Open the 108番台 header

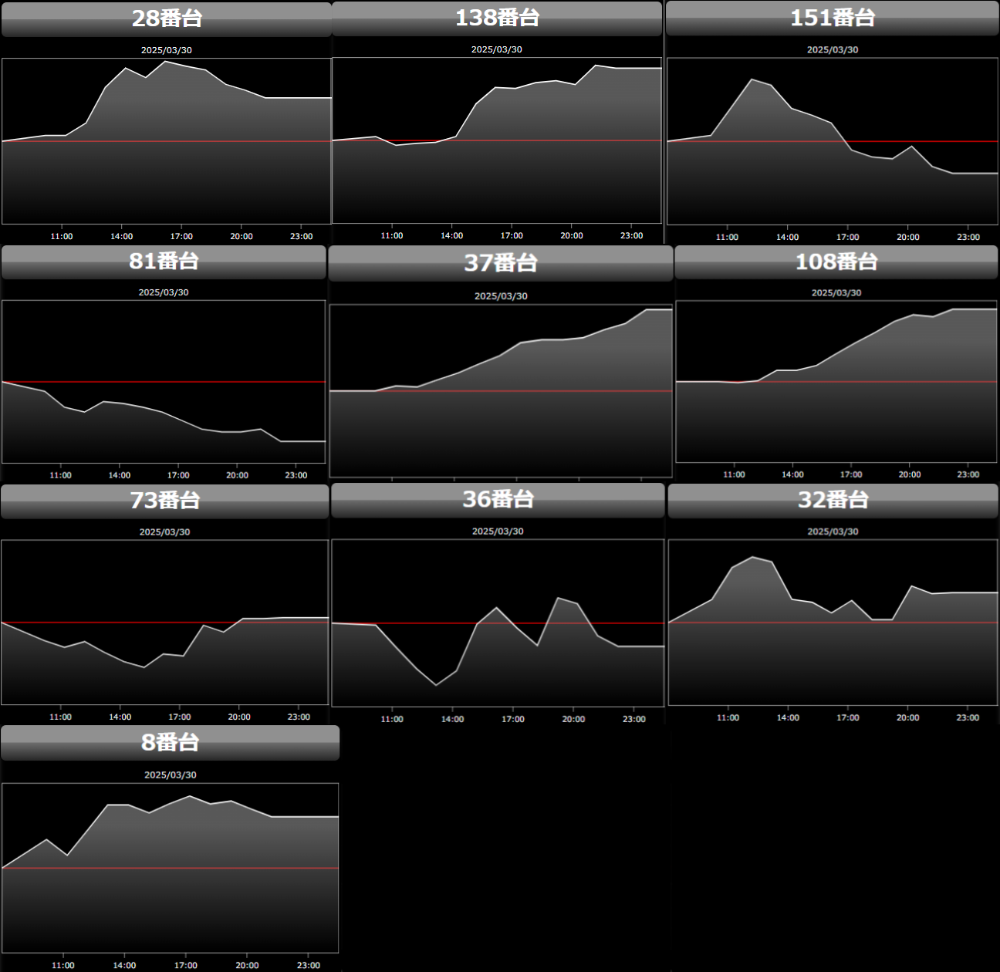(x=836, y=262)
